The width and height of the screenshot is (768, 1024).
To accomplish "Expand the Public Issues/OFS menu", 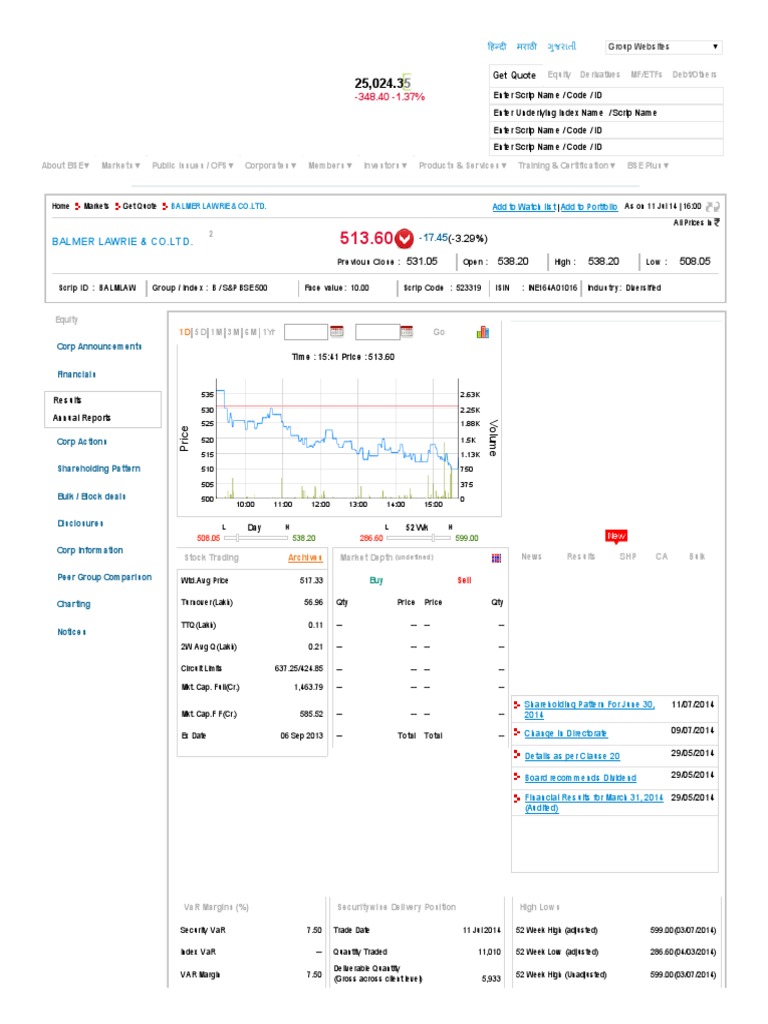I will click(x=193, y=166).
